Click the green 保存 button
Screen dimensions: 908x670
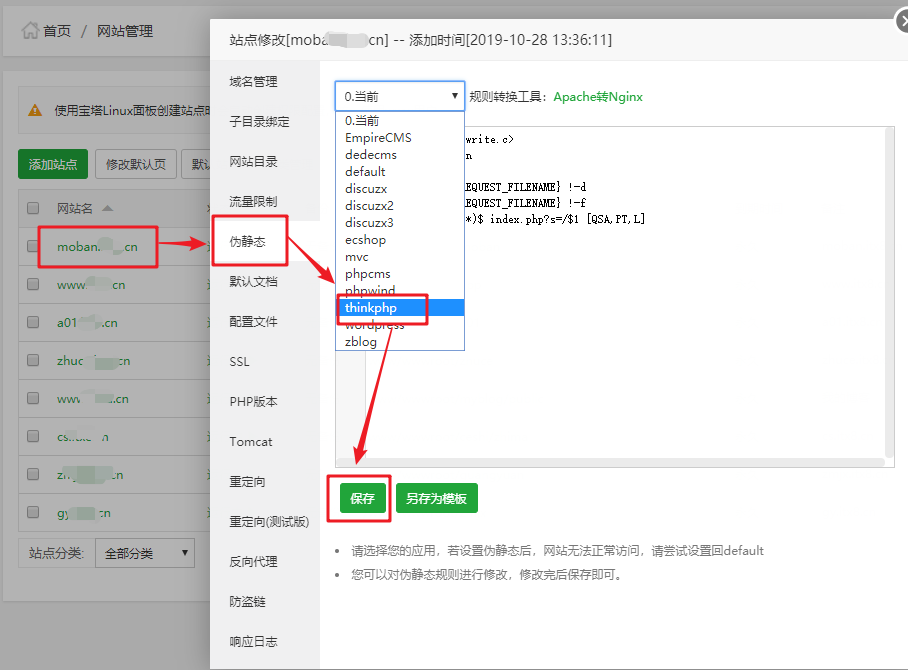363,498
